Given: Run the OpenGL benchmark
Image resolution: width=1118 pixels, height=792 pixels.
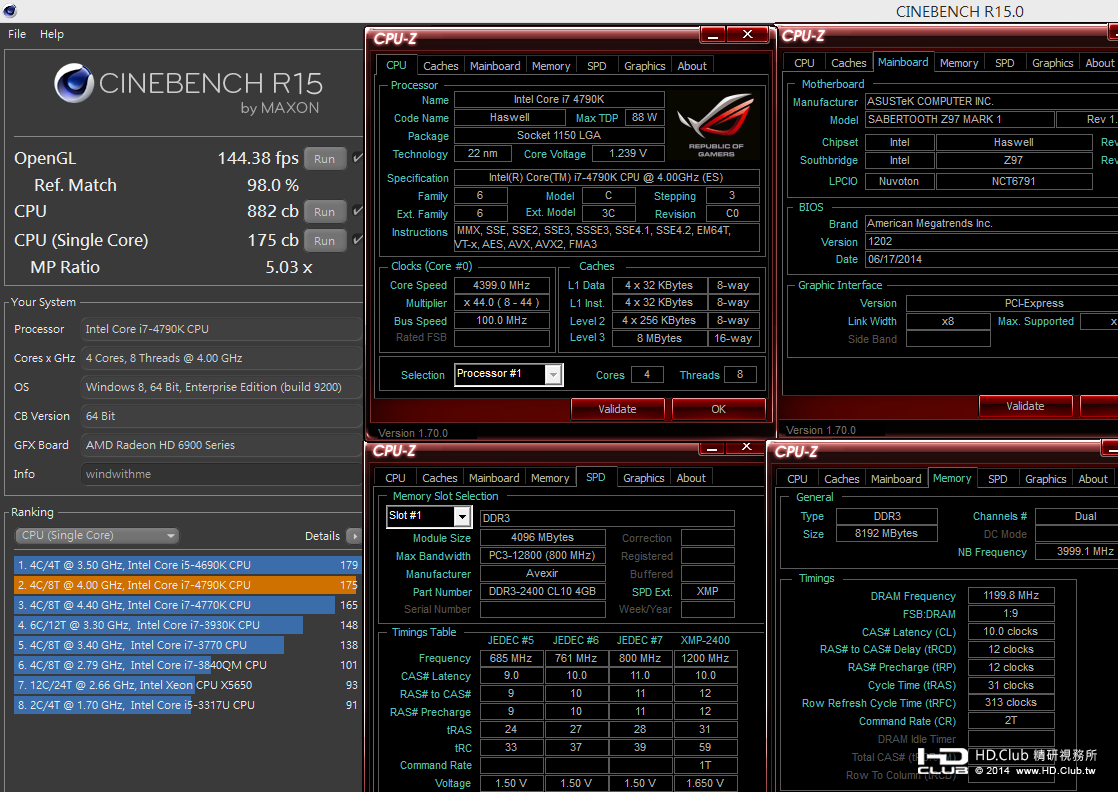Looking at the screenshot, I should coord(324,159).
